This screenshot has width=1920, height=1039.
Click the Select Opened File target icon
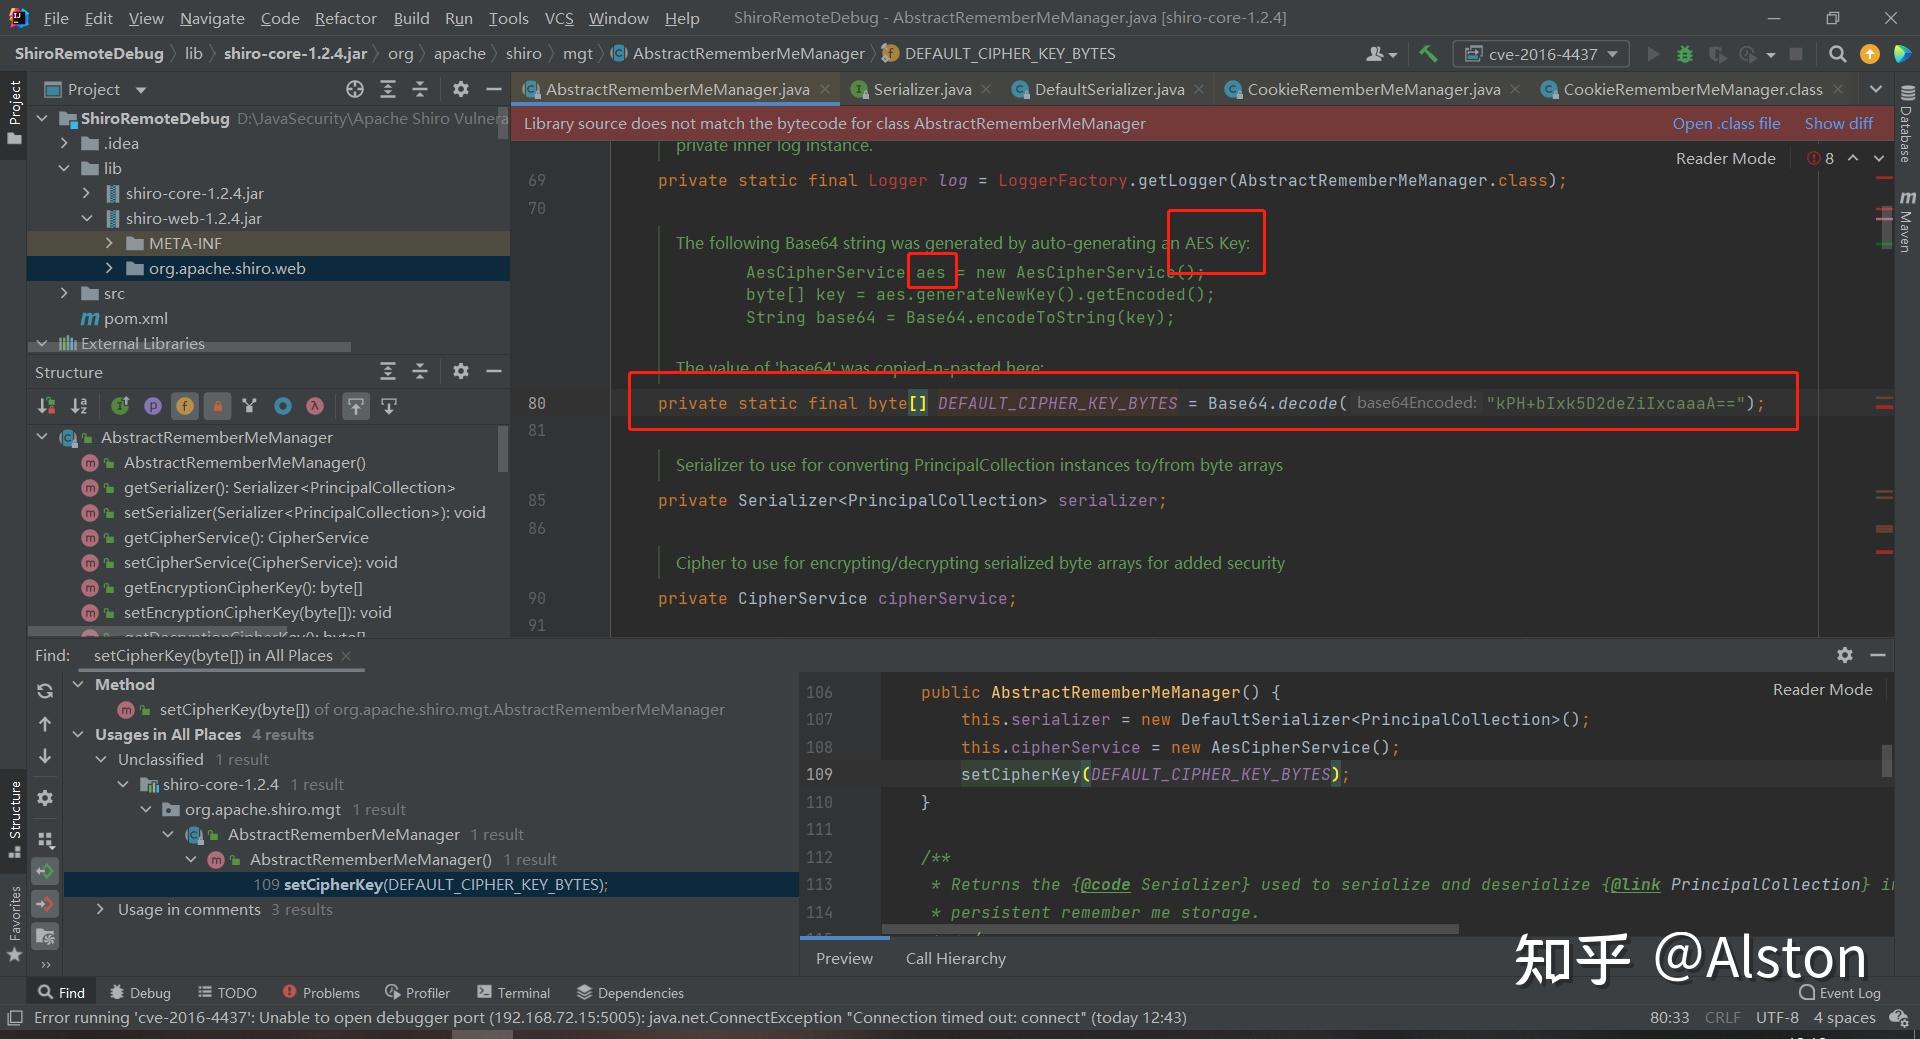click(355, 90)
